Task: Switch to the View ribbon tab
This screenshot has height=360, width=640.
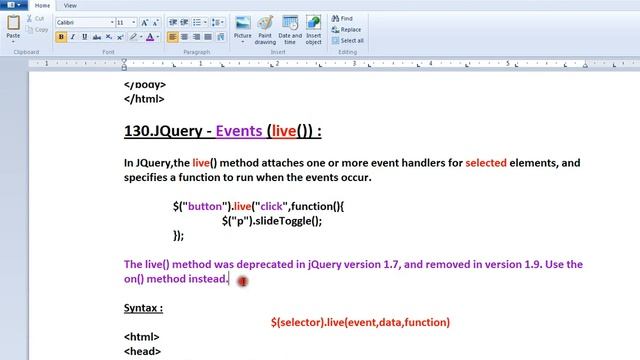Action: click(70, 5)
